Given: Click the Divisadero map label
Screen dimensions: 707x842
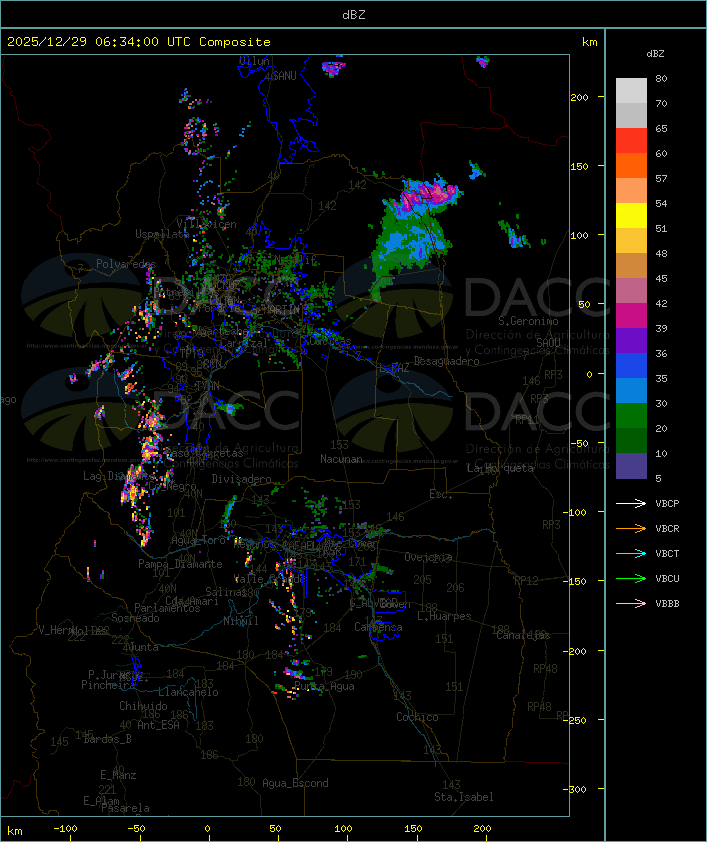Looking at the screenshot, I should 242,479.
